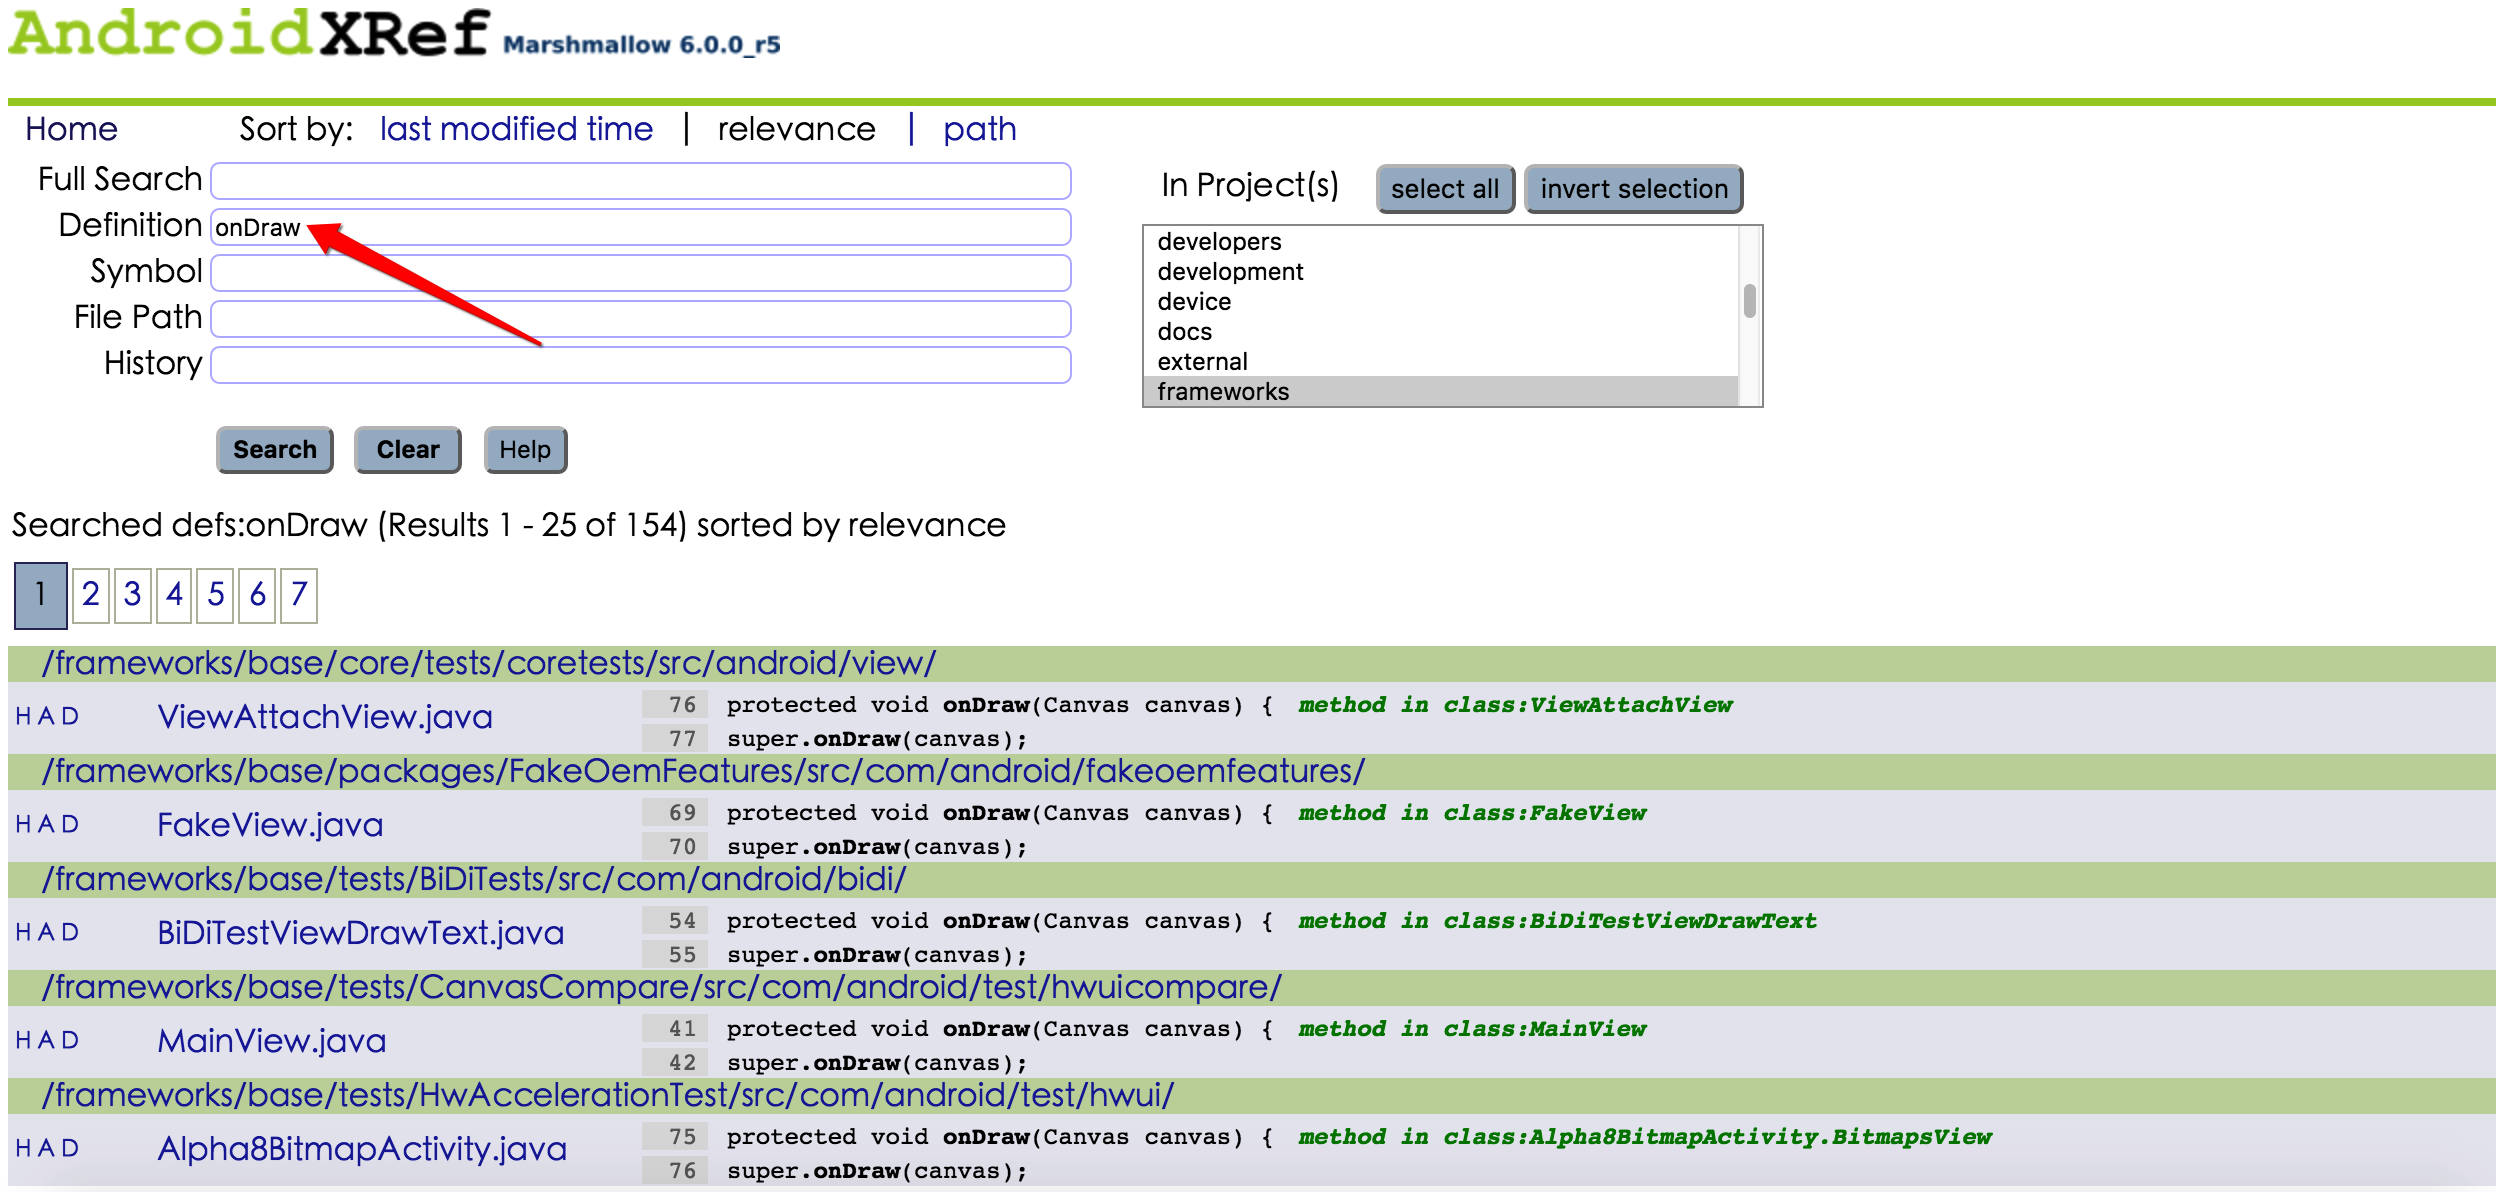
Task: Open MainView.java file
Action: coord(272,1041)
